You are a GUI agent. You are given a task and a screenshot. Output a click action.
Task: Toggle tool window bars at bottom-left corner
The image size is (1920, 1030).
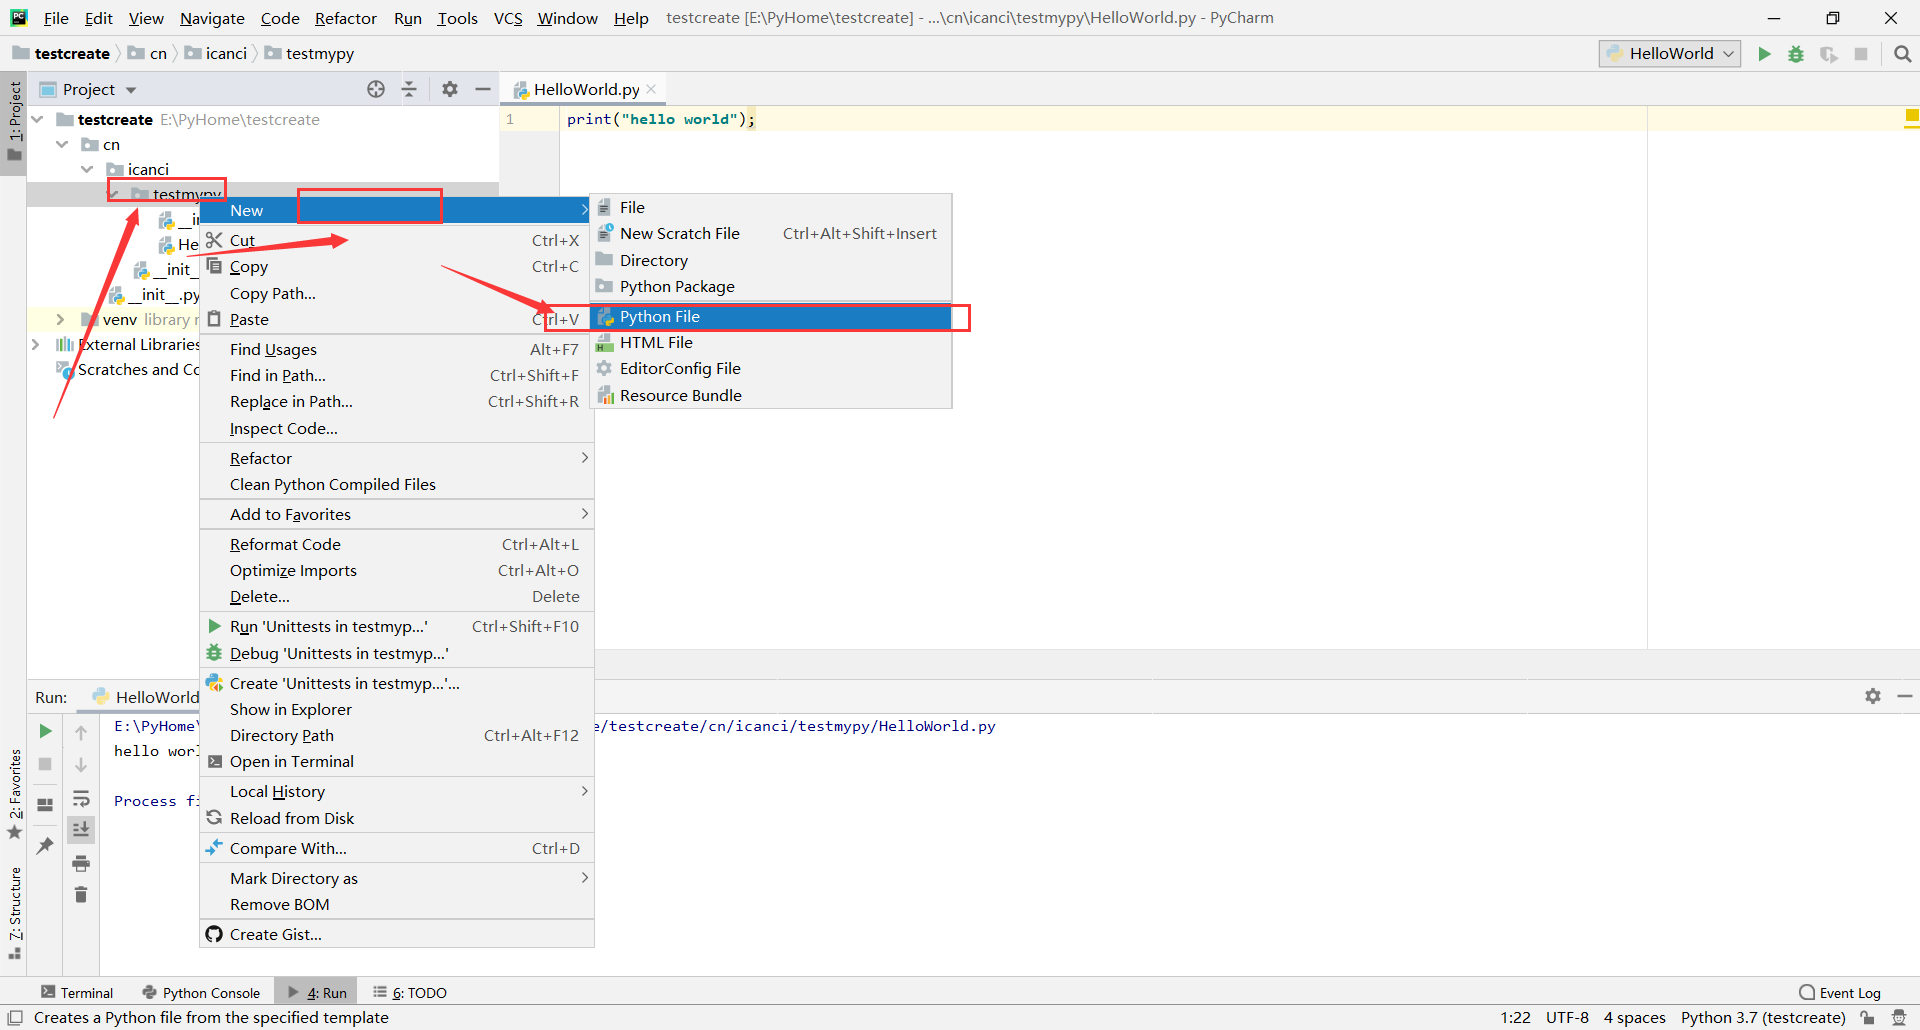15,1018
